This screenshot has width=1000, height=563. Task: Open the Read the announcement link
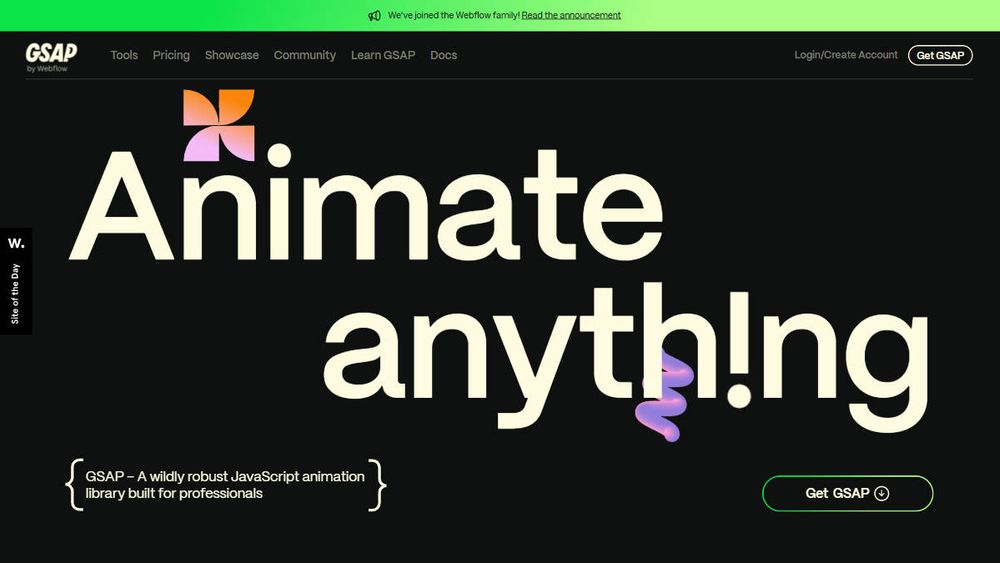571,15
